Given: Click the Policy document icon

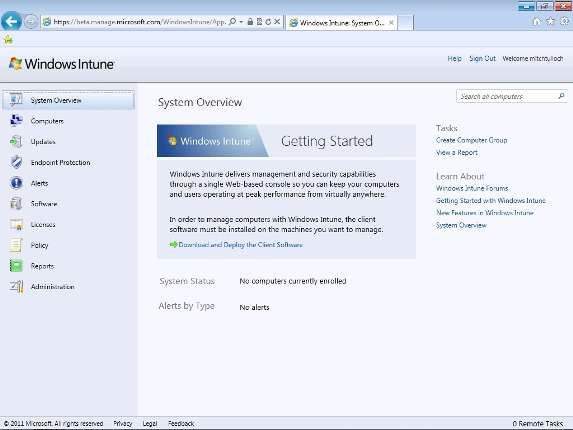Looking at the screenshot, I should click(x=16, y=245).
